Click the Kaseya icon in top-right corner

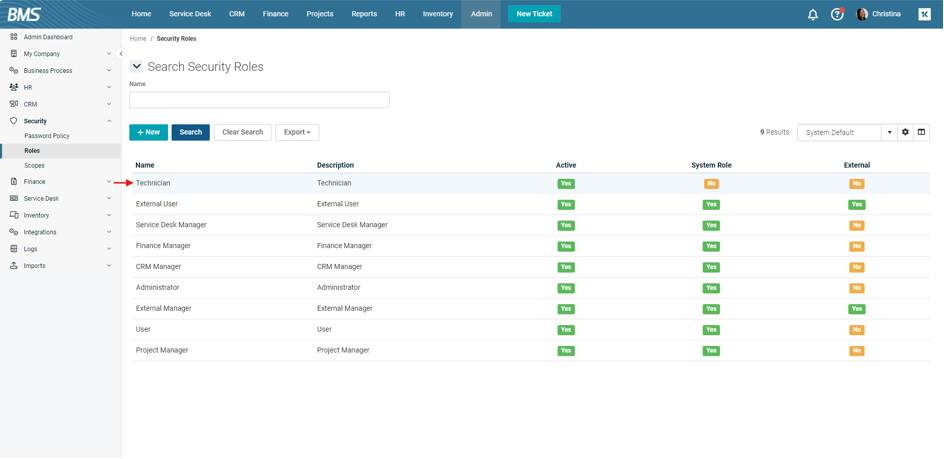point(924,14)
